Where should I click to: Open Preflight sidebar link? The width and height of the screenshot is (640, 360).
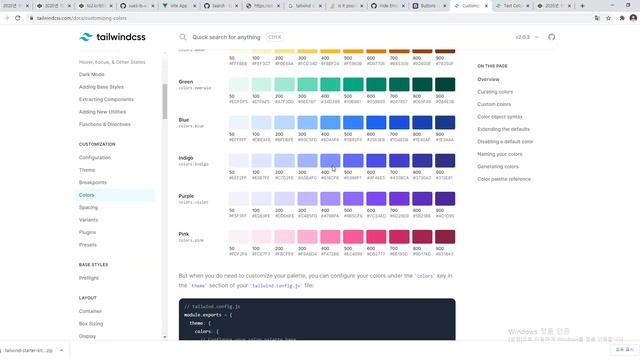(89, 278)
